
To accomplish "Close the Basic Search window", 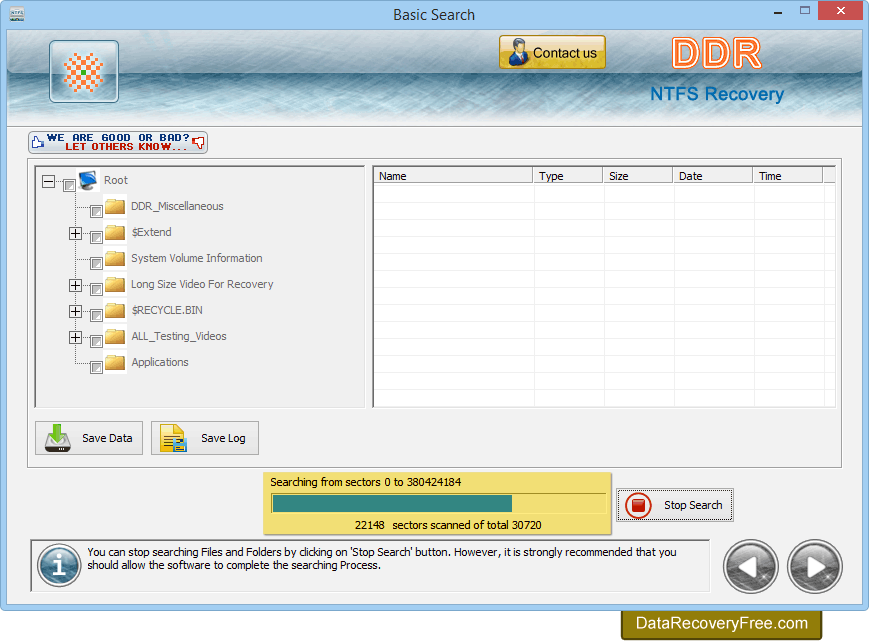I will [x=841, y=11].
